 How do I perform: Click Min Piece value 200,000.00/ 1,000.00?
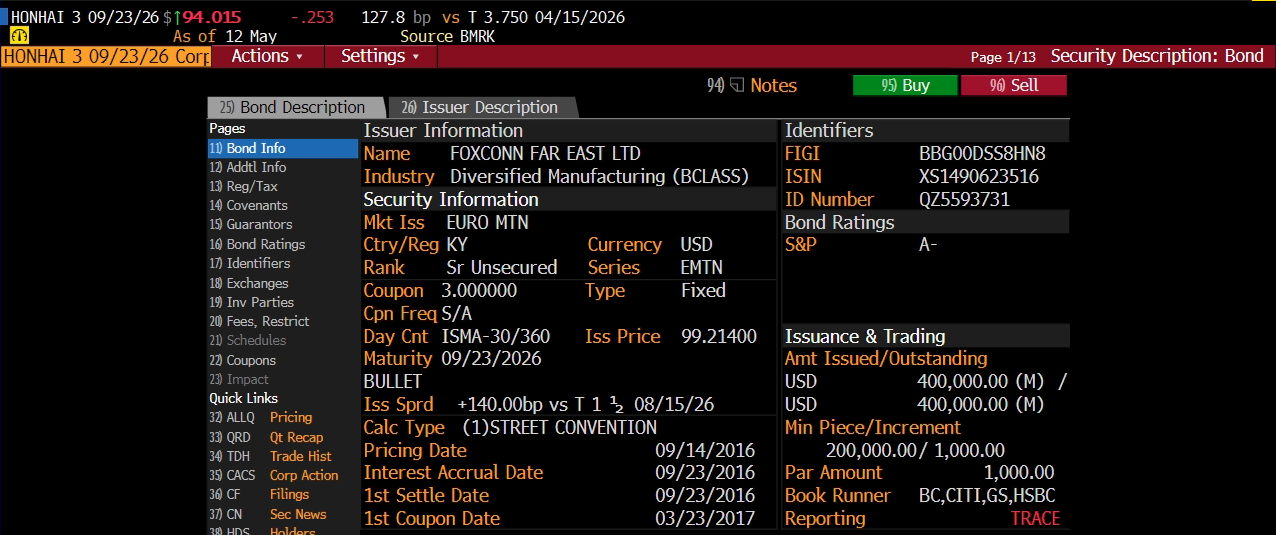point(915,451)
